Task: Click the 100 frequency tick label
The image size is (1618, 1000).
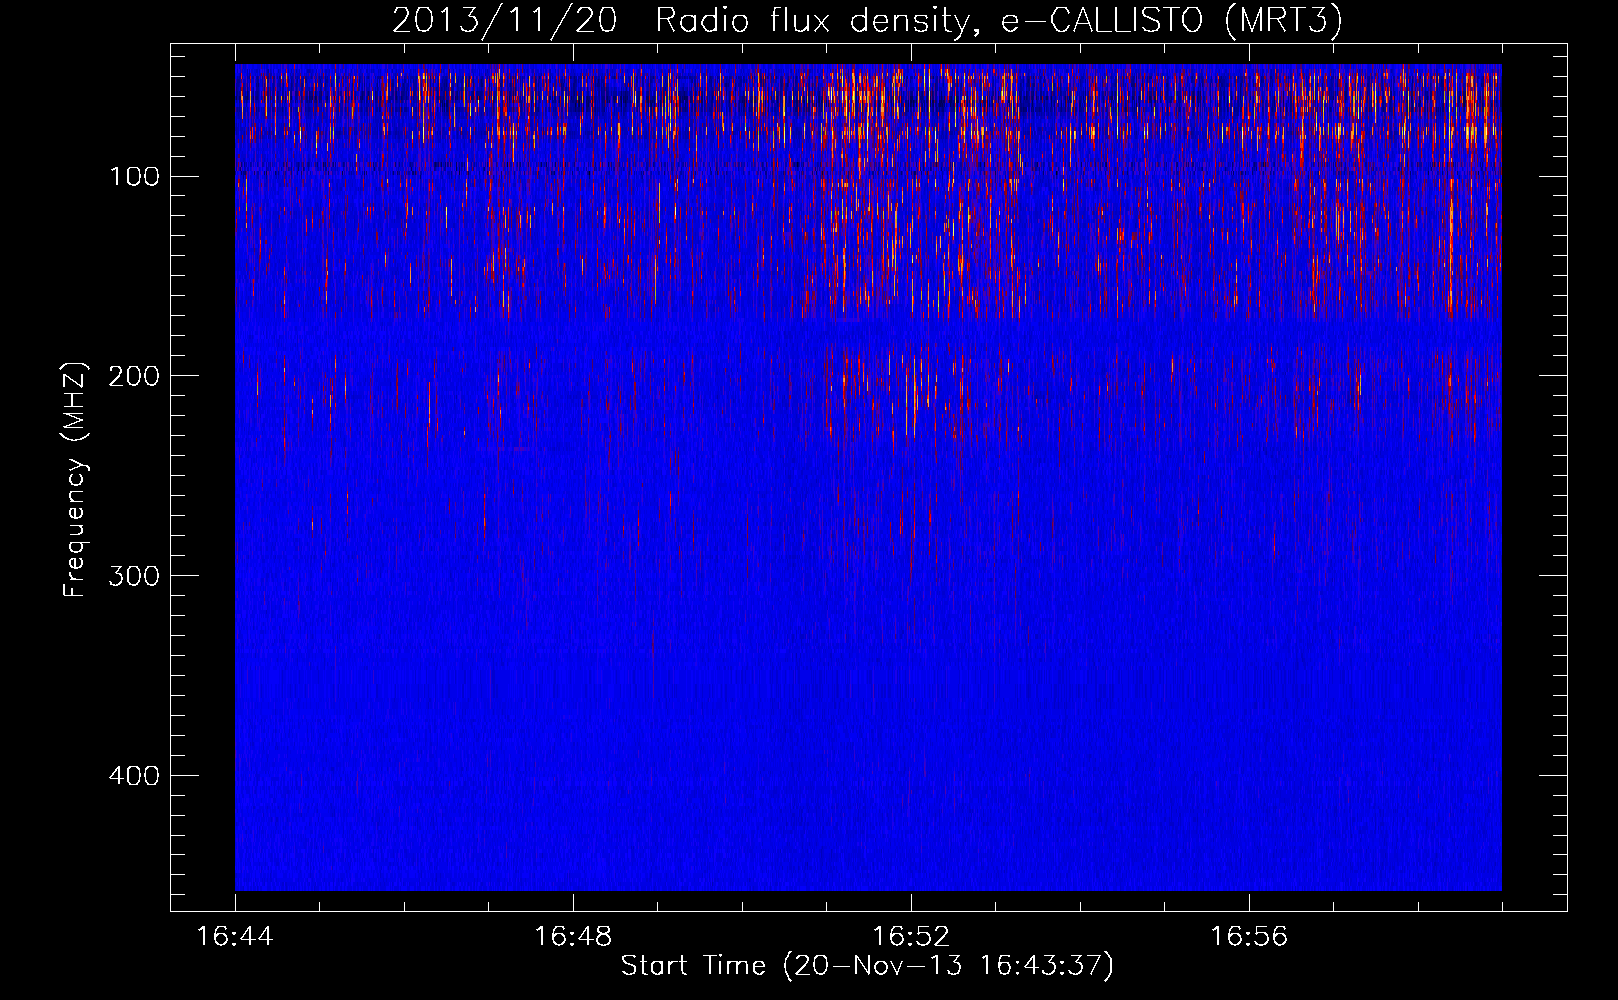Action: 134,177
